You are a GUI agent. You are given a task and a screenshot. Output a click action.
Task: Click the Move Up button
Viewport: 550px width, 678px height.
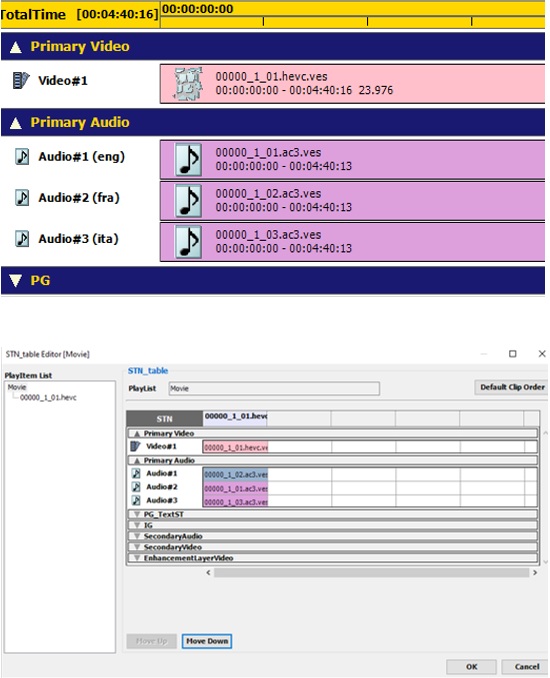pyautogui.click(x=151, y=641)
